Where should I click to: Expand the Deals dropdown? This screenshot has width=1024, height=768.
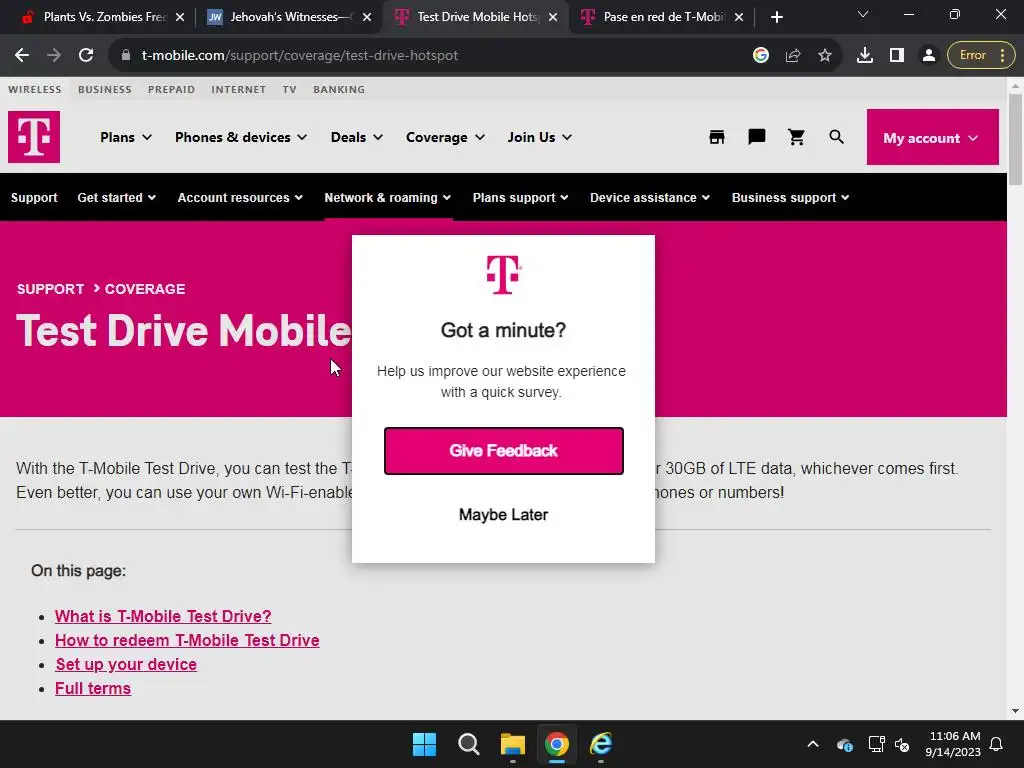[x=357, y=137]
